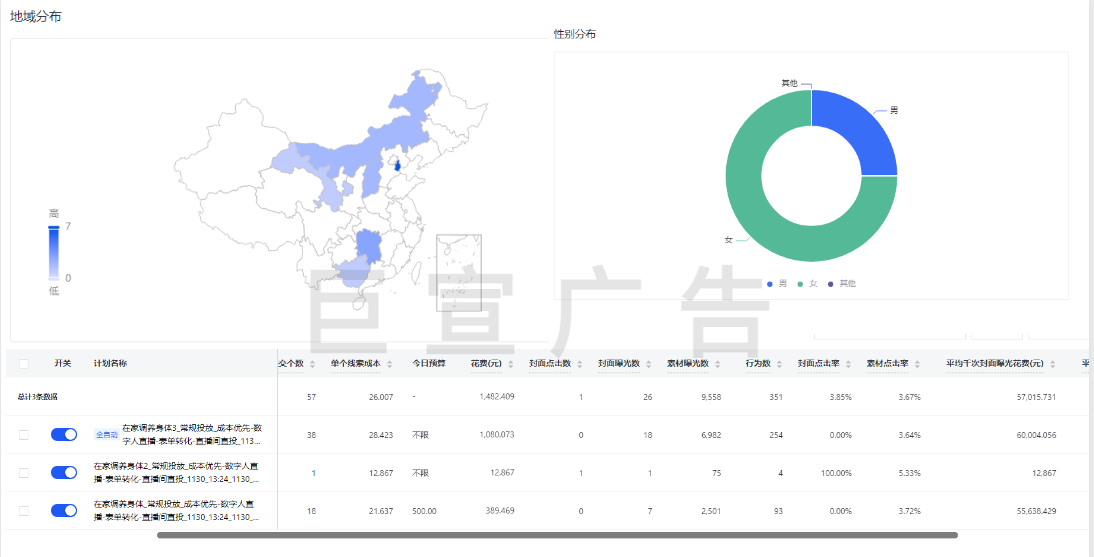This screenshot has width=1094, height=557.
Task: Toggle off the 在家调养身体3 plan switch
Action: click(x=64, y=434)
